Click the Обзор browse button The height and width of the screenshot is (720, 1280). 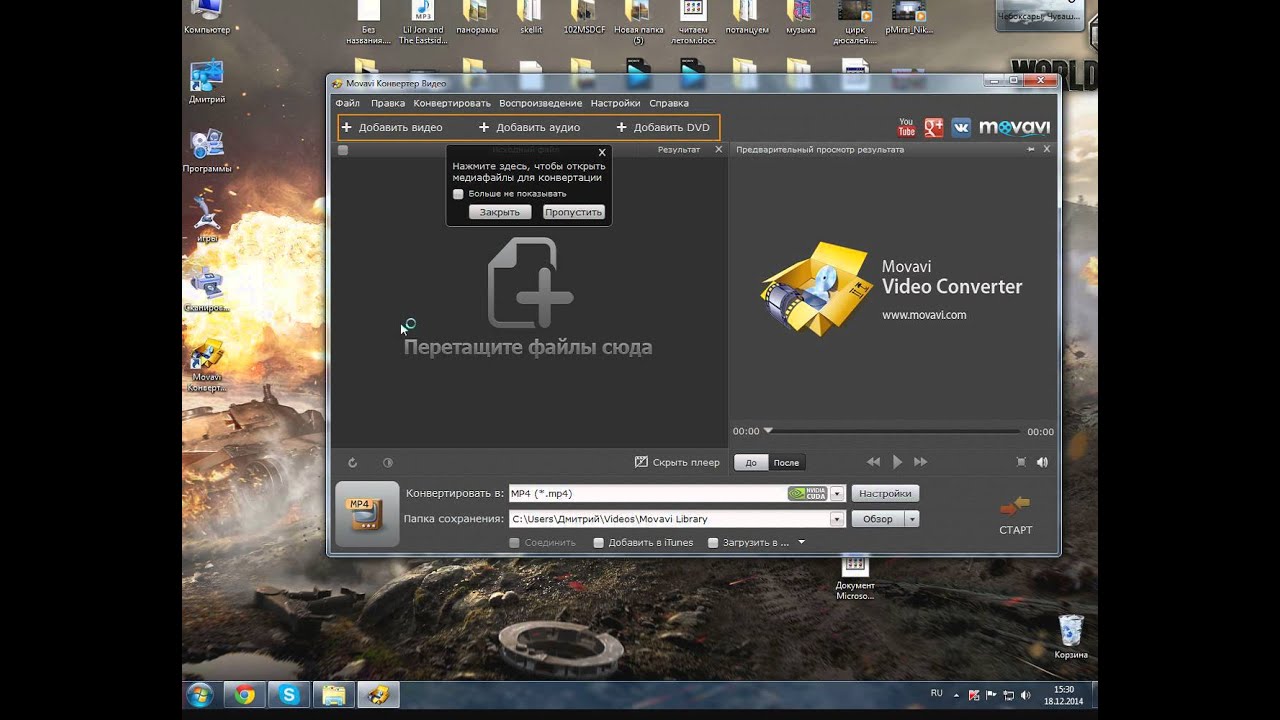point(878,519)
